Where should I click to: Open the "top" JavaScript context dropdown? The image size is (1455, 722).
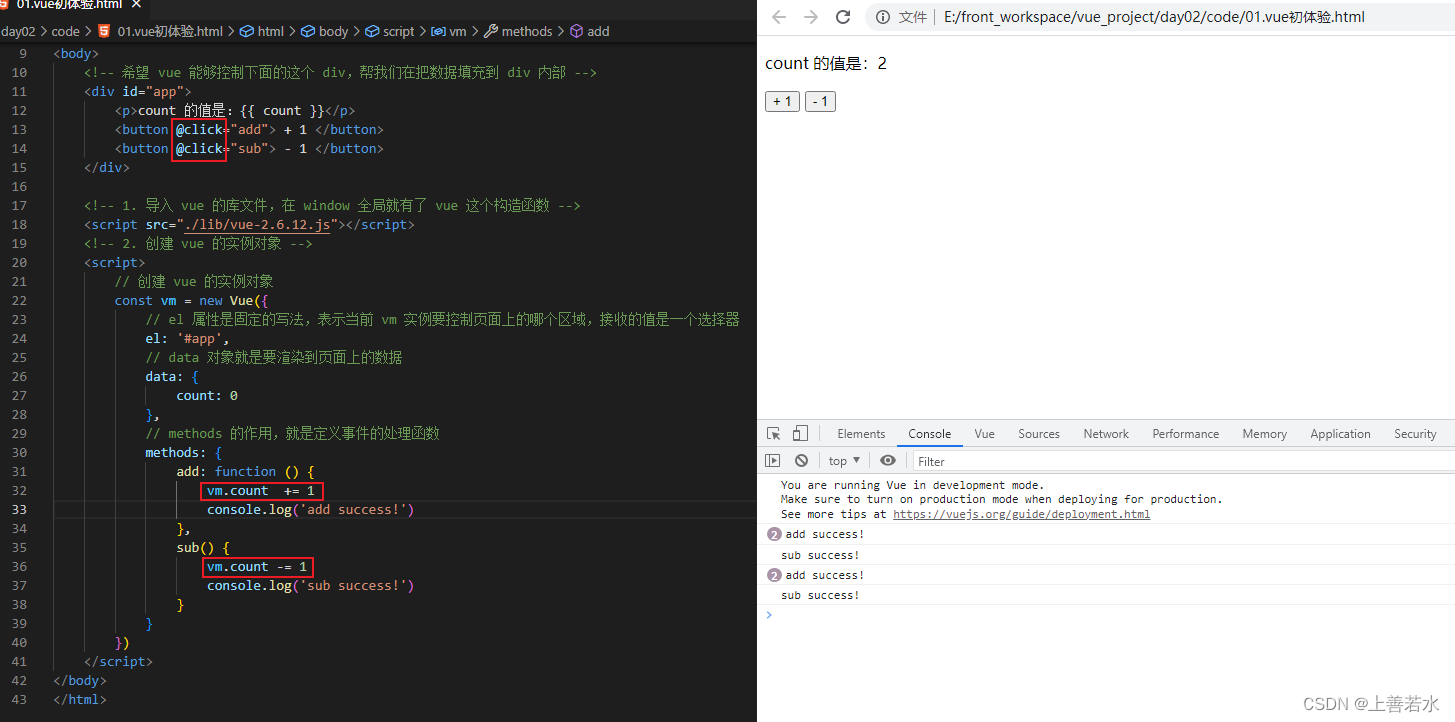coord(845,461)
